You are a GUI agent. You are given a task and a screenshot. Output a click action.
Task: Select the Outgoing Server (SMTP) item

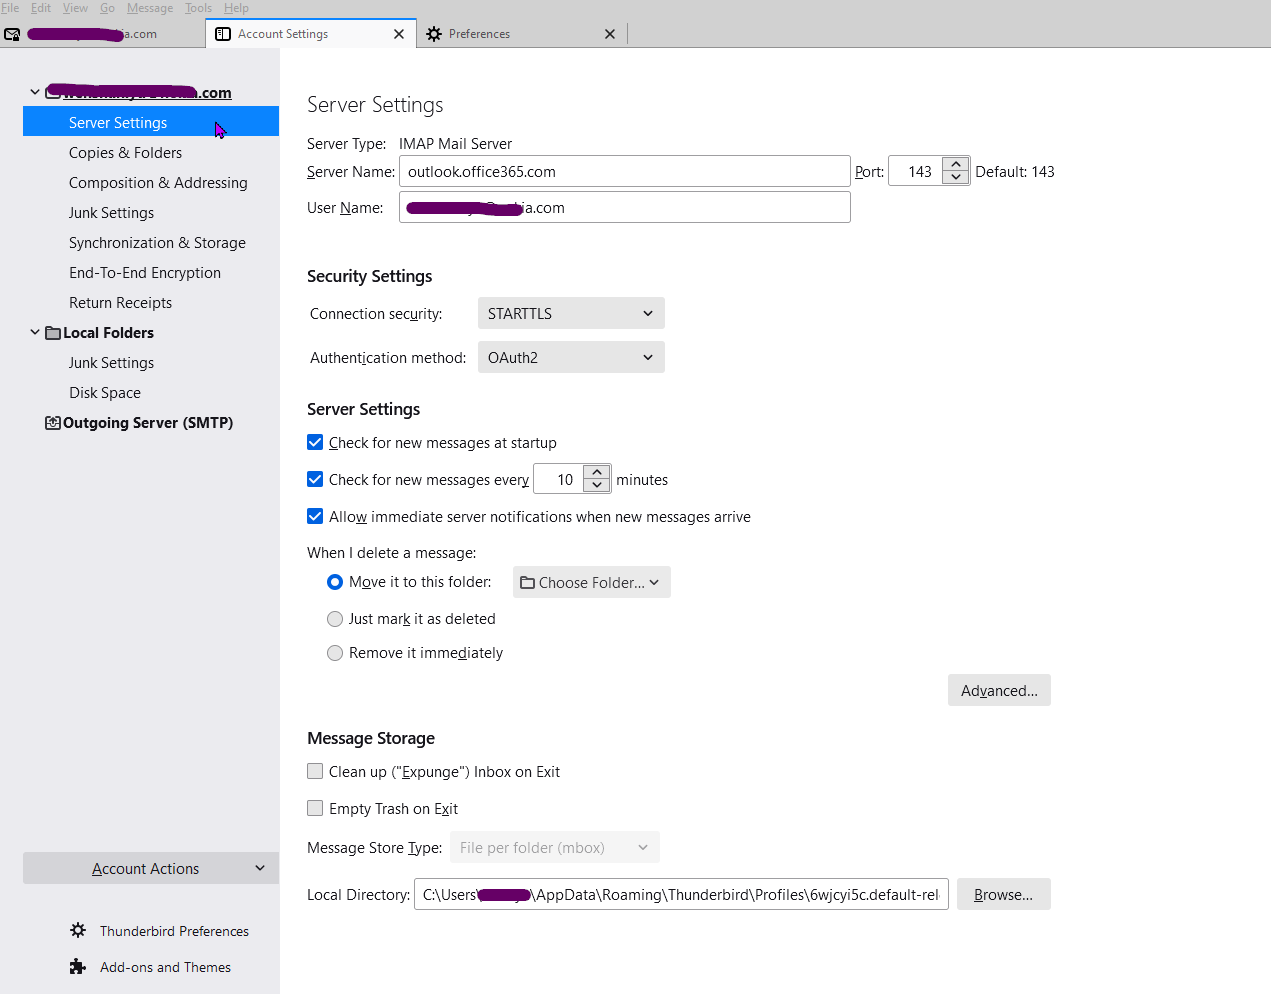(151, 422)
